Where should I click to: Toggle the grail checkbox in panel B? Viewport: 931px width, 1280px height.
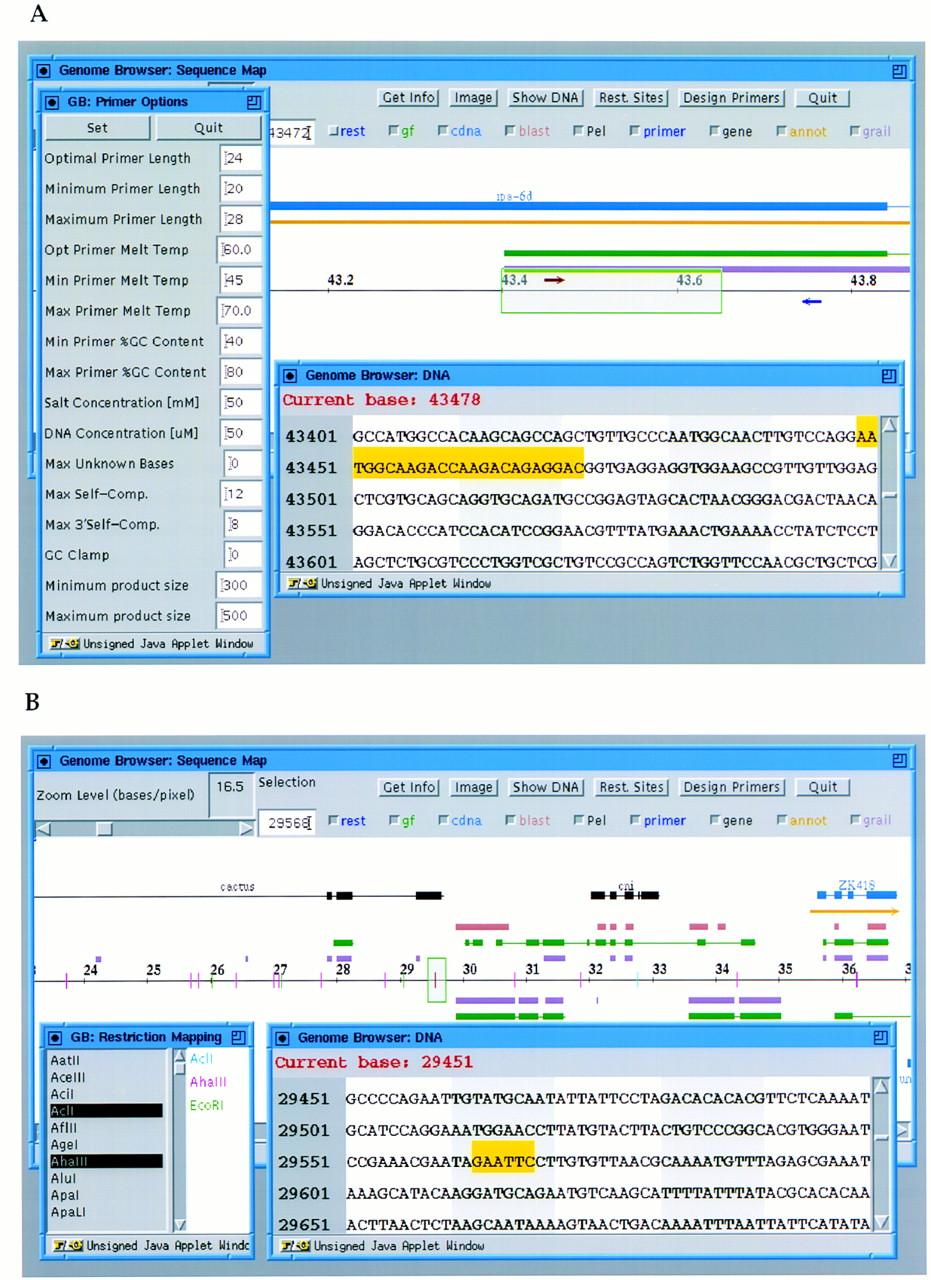click(854, 820)
